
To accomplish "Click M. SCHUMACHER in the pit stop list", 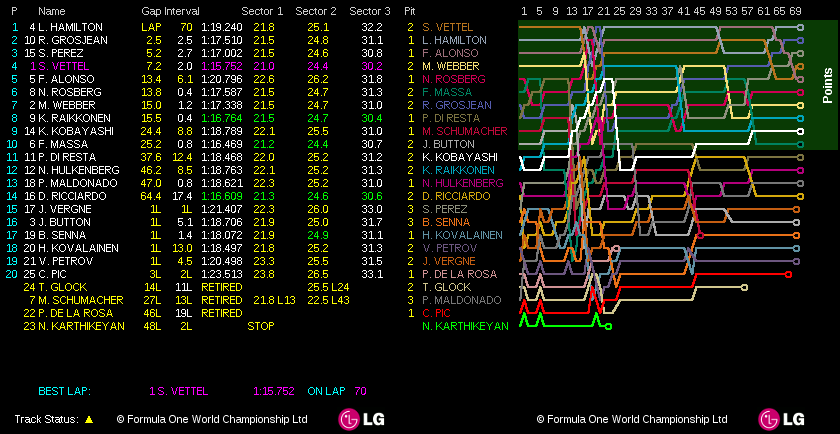I will pyautogui.click(x=464, y=131).
